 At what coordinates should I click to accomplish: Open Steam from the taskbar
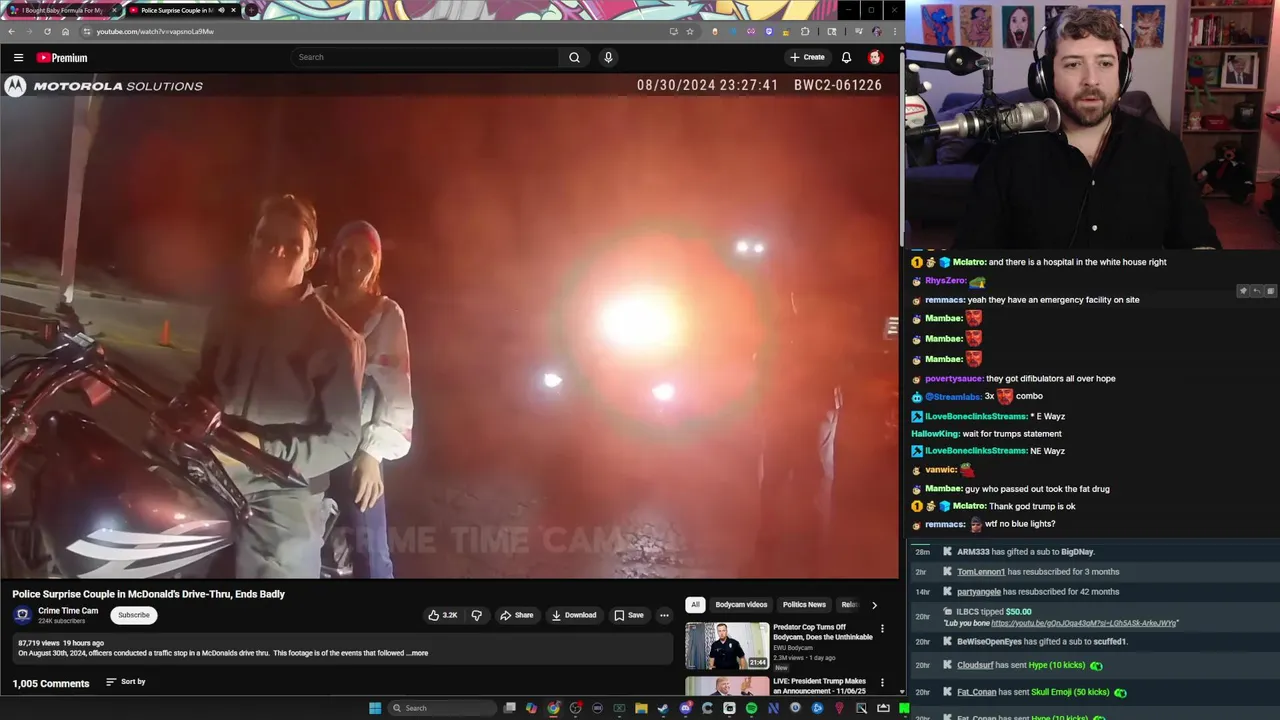pos(663,708)
